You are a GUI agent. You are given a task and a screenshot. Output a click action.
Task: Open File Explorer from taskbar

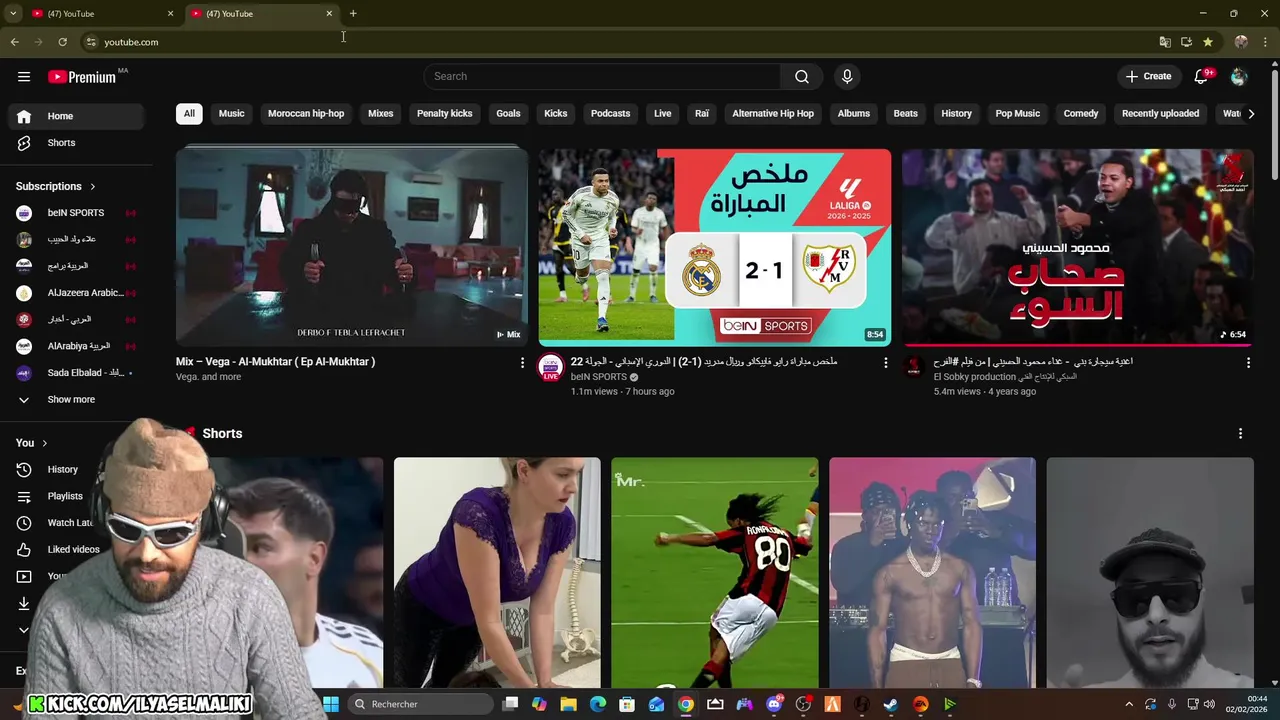[568, 704]
